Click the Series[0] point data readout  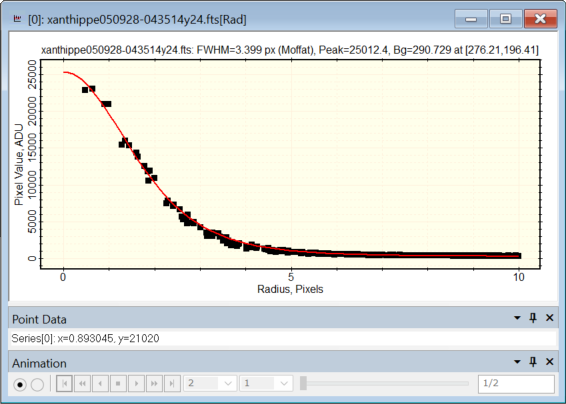click(86, 339)
